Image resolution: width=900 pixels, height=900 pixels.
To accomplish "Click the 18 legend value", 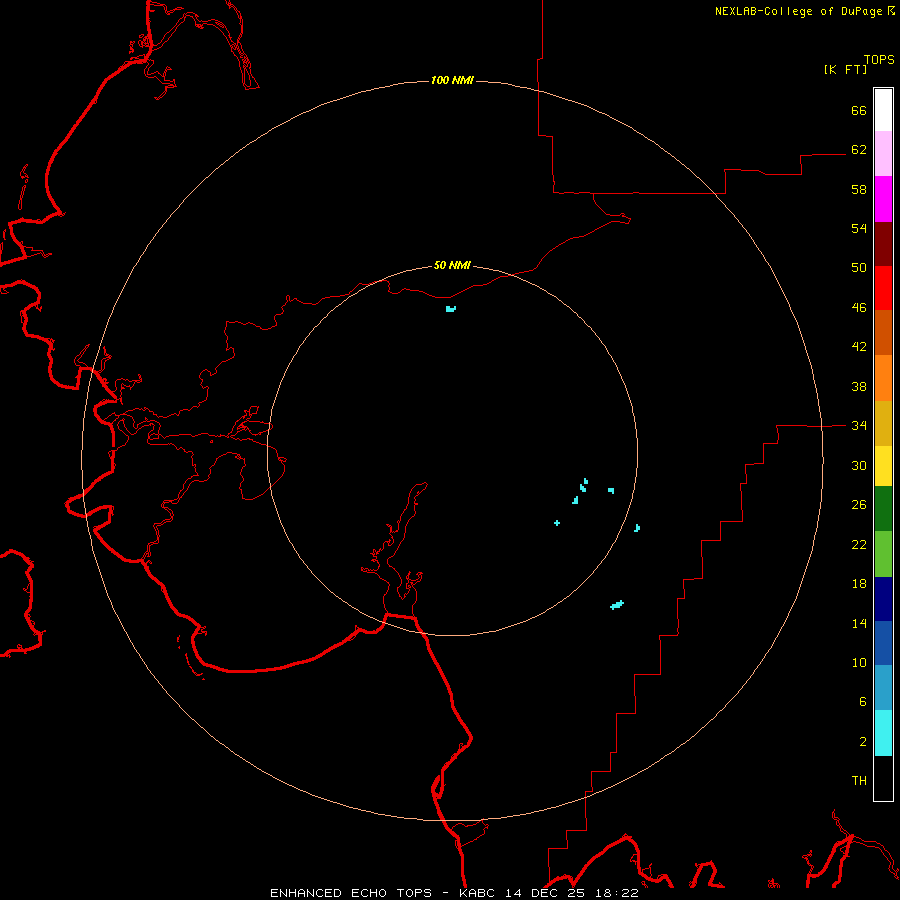I will tap(859, 584).
